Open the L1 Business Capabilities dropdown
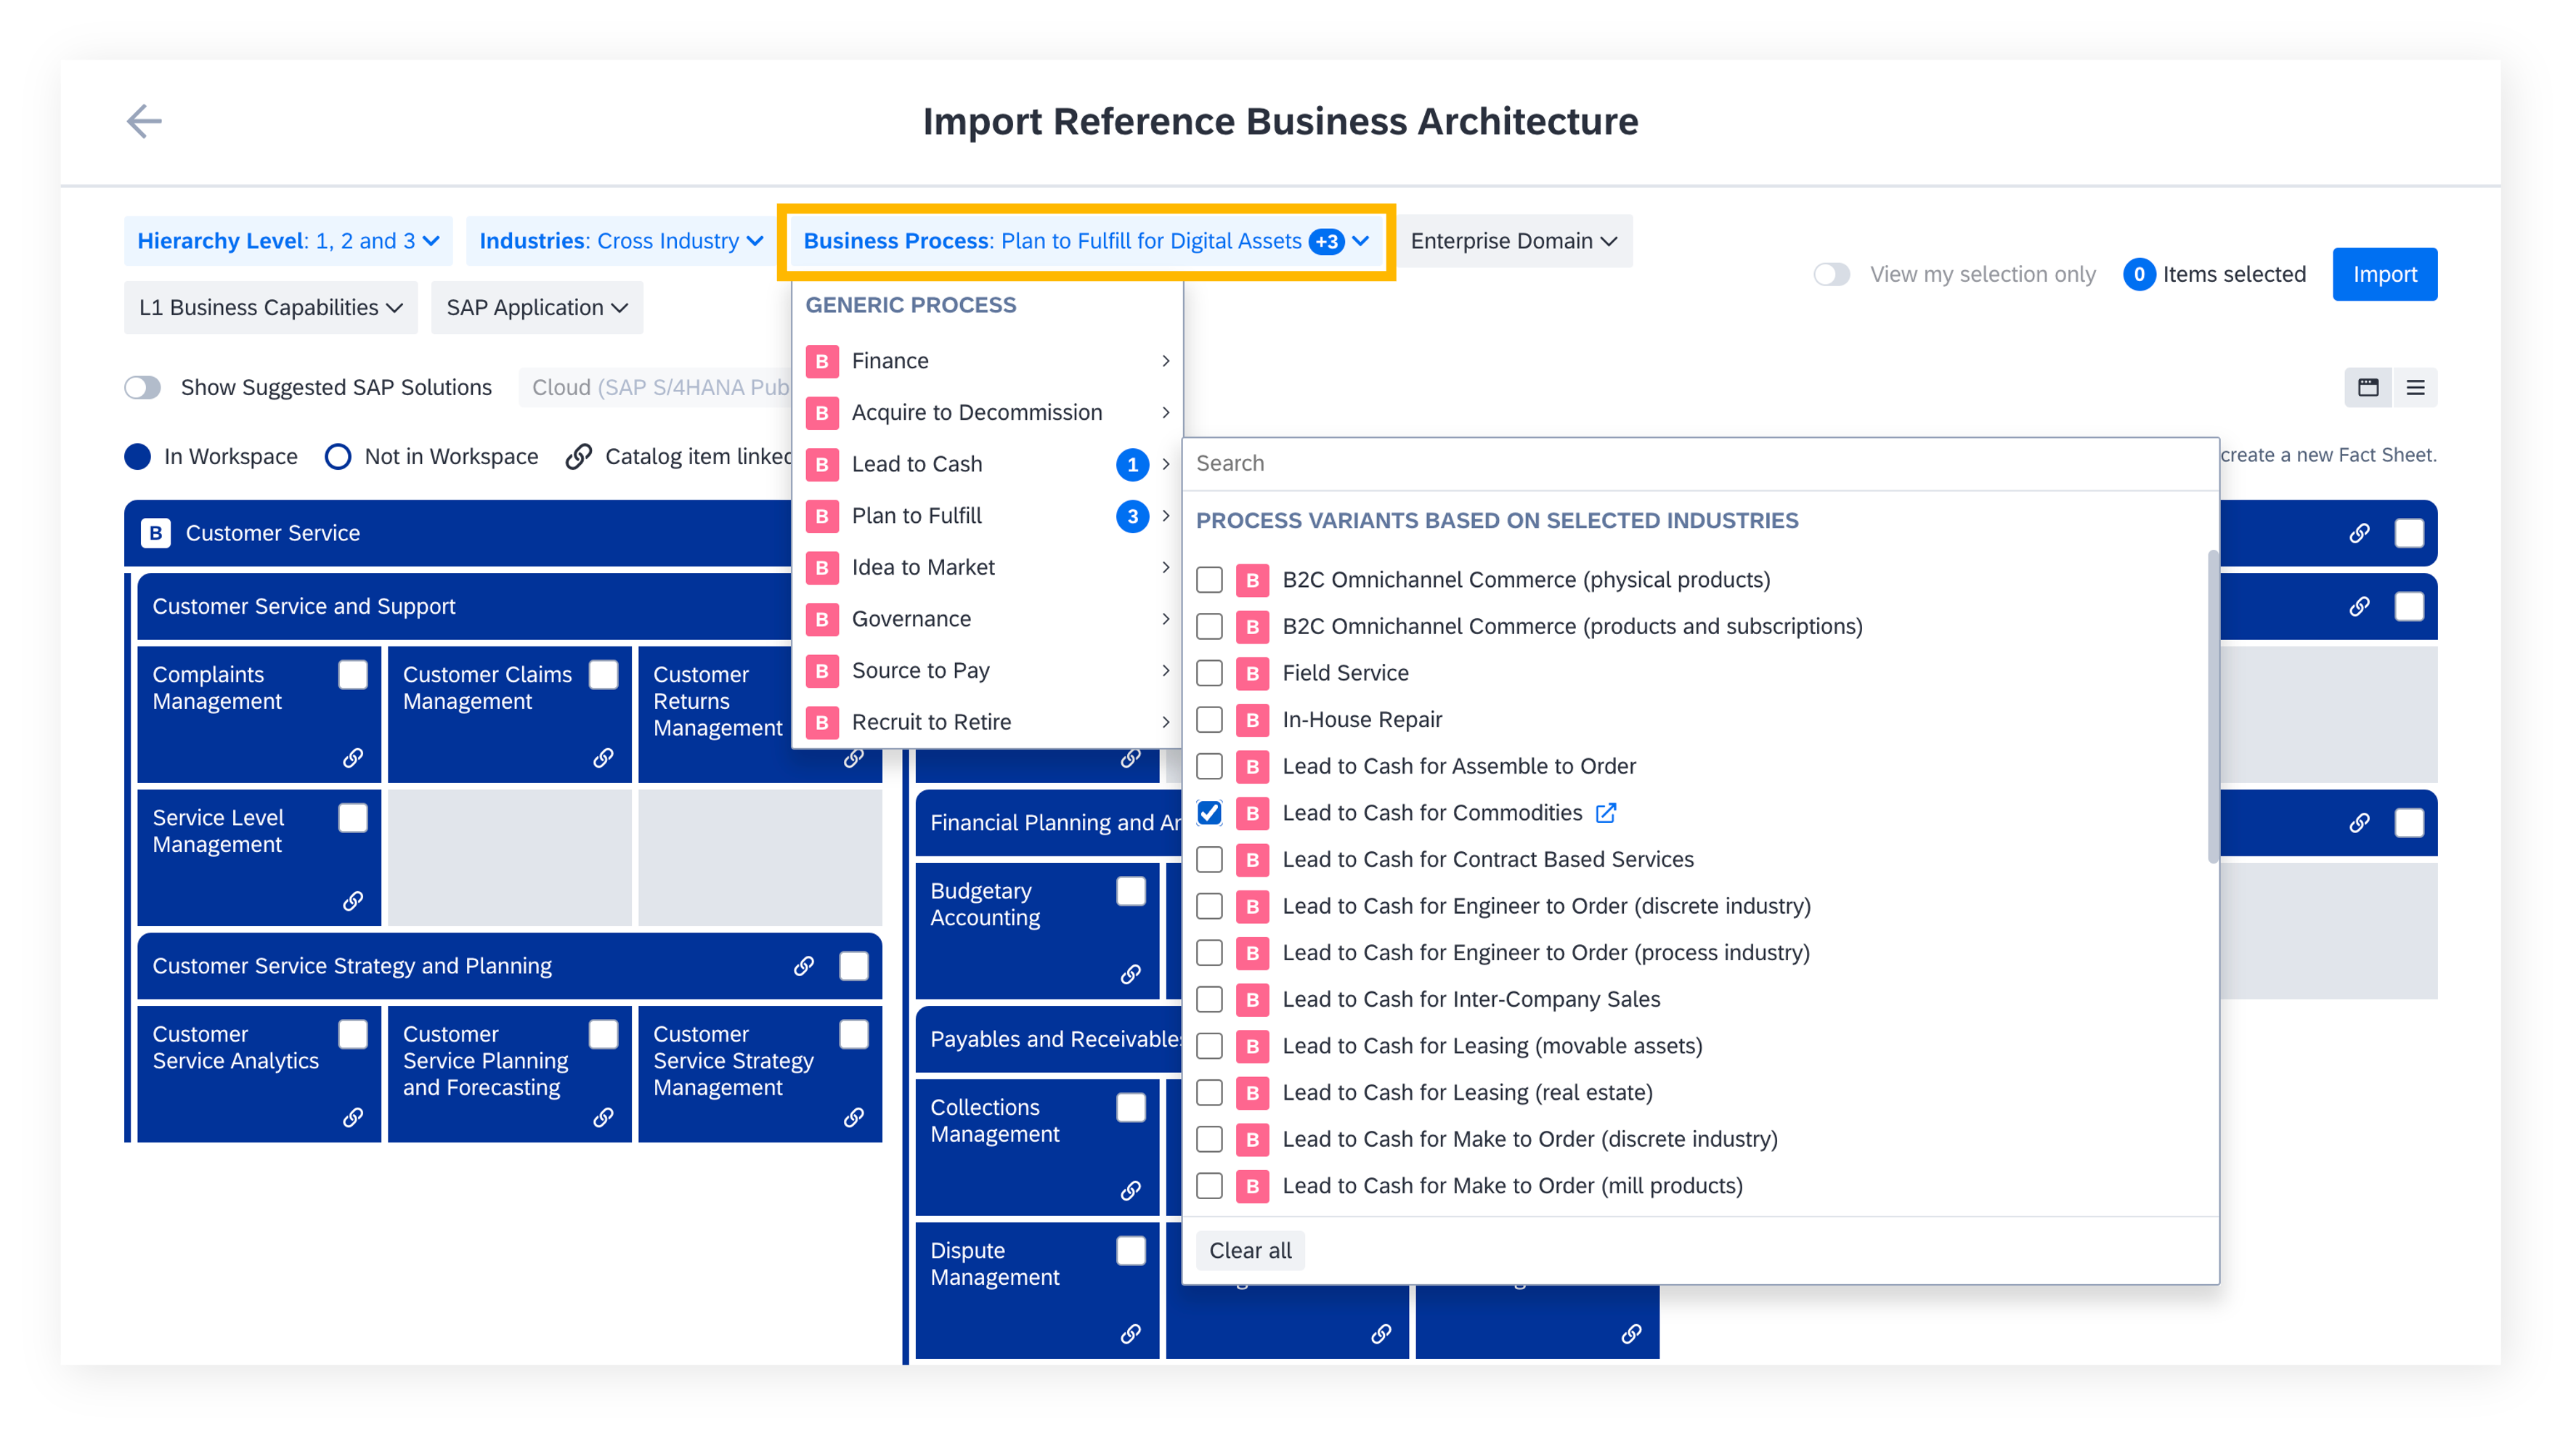This screenshot has height=1441, width=2576. pos(270,308)
